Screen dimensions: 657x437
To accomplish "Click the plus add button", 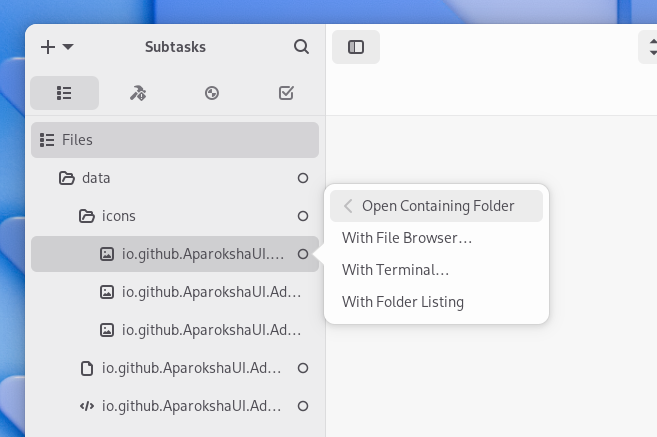I will coord(48,47).
